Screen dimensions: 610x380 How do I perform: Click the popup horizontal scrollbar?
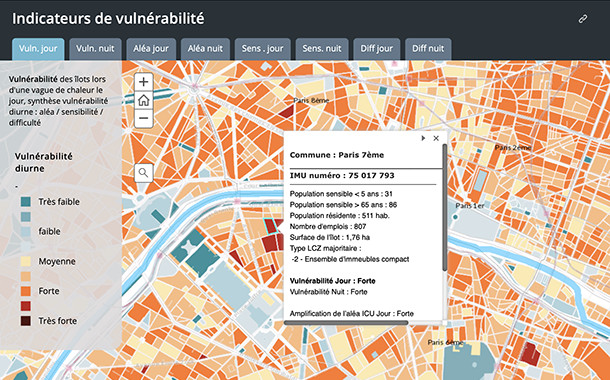pos(346,323)
